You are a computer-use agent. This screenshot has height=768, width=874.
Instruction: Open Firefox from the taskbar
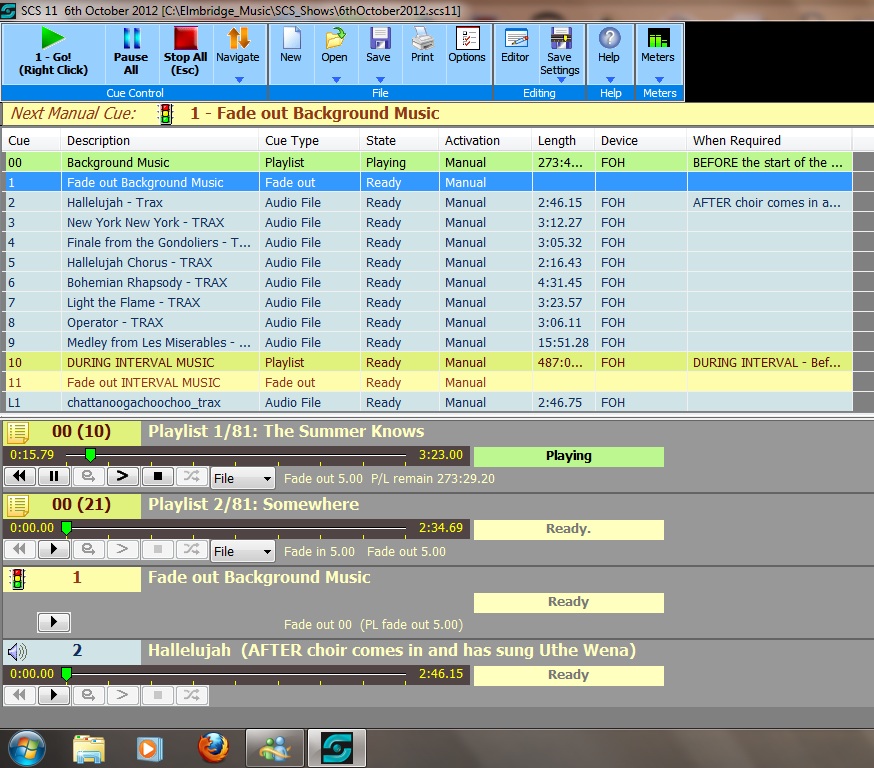212,747
